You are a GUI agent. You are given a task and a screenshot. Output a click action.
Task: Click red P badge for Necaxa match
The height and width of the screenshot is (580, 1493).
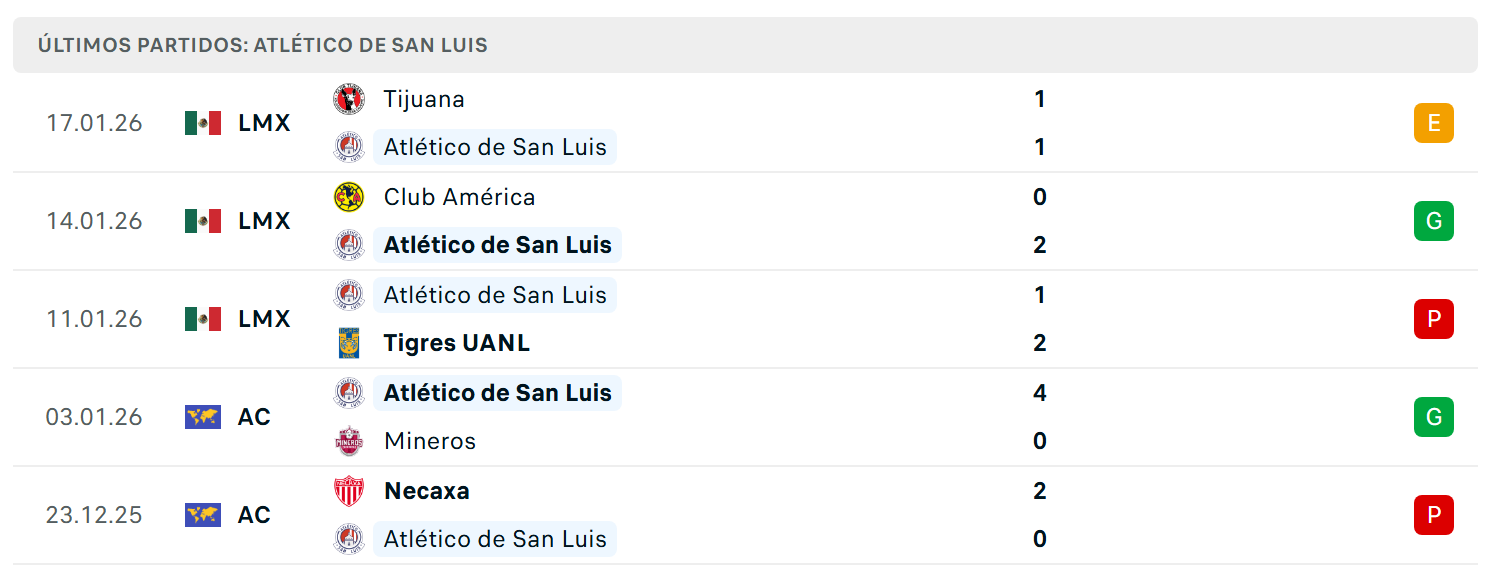[x=1433, y=515]
